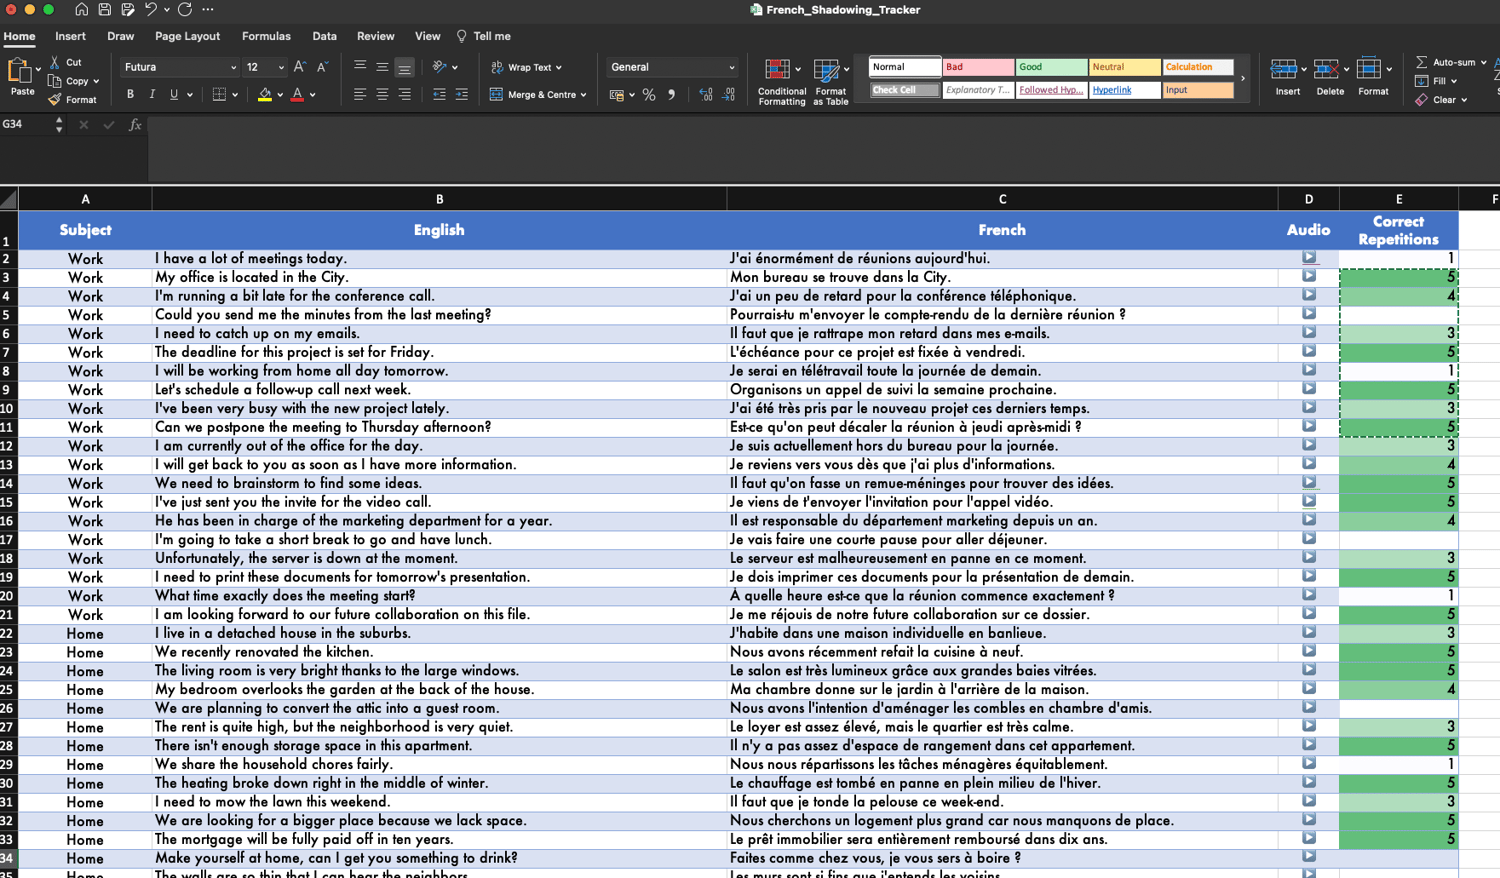The width and height of the screenshot is (1500, 878).
Task: Open the Review tab
Action: click(x=375, y=36)
